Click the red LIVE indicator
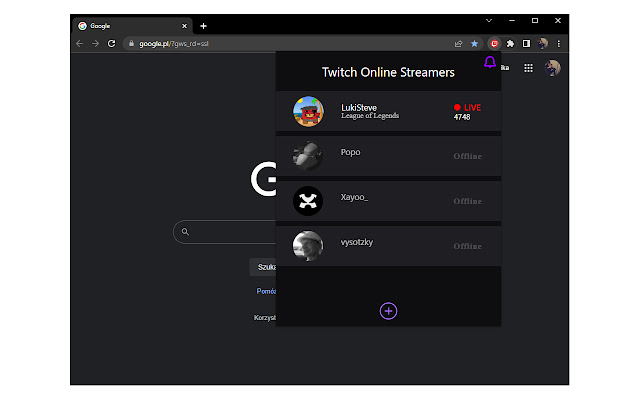 coord(467,108)
